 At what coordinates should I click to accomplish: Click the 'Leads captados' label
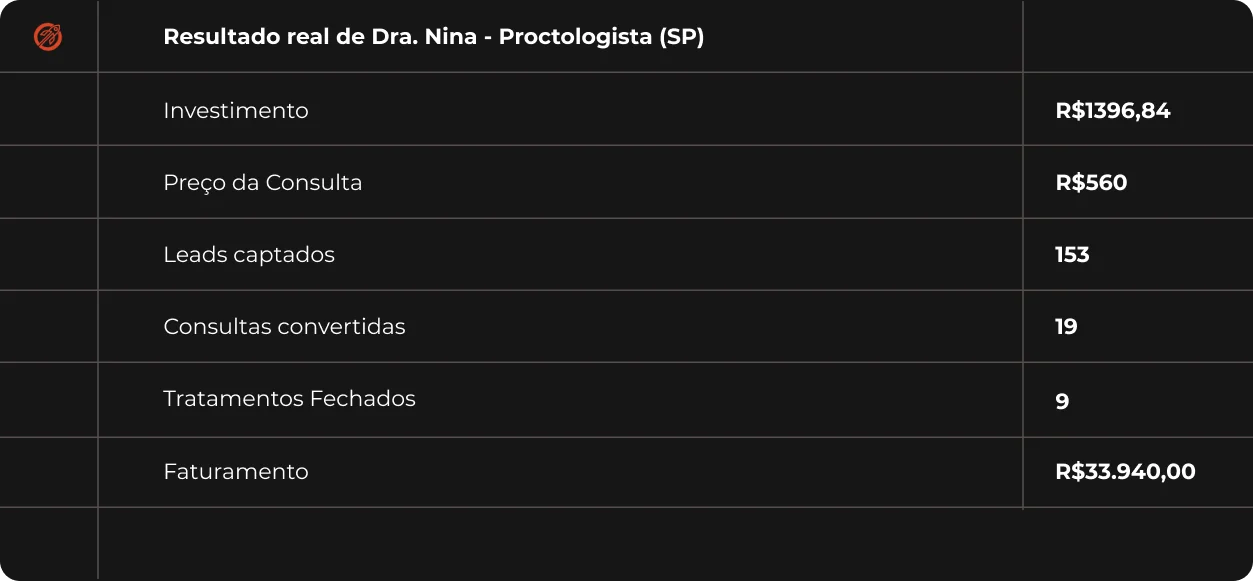coord(249,255)
